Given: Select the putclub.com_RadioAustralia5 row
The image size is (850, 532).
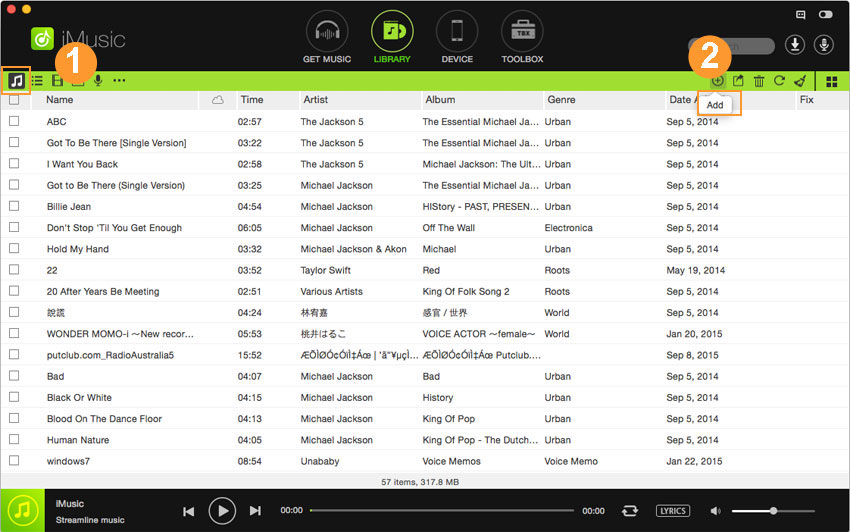Looking at the screenshot, I should tap(425, 355).
